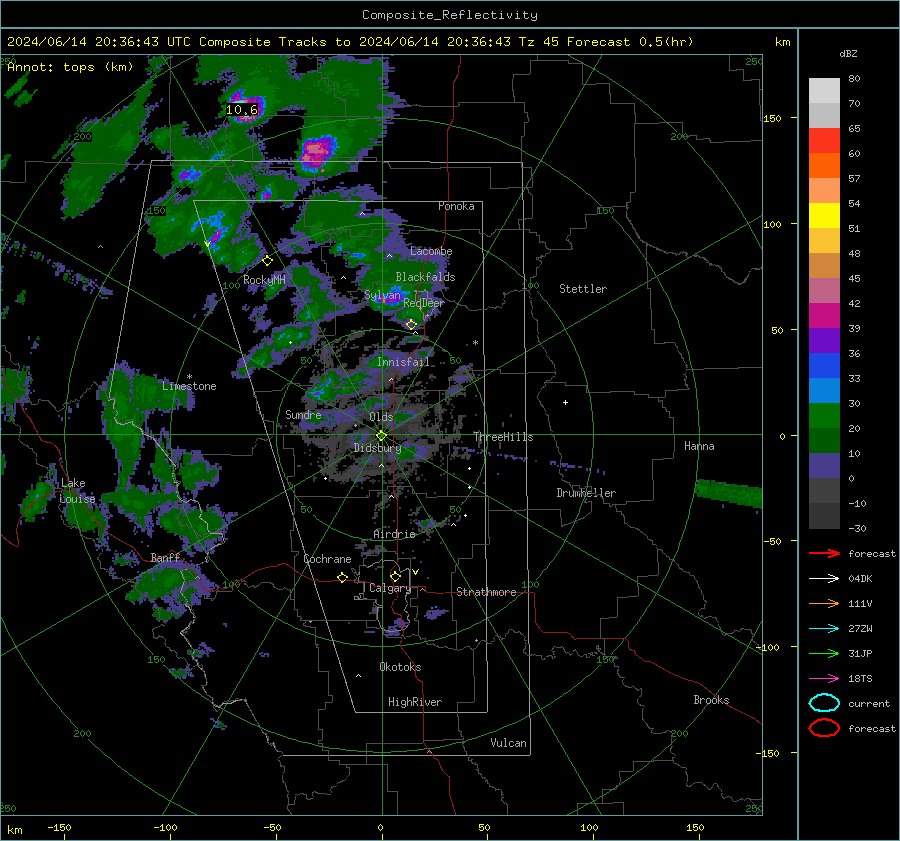900x841 pixels.
Task: Click the -150 value on the bottom axis
Action: pyautogui.click(x=59, y=827)
